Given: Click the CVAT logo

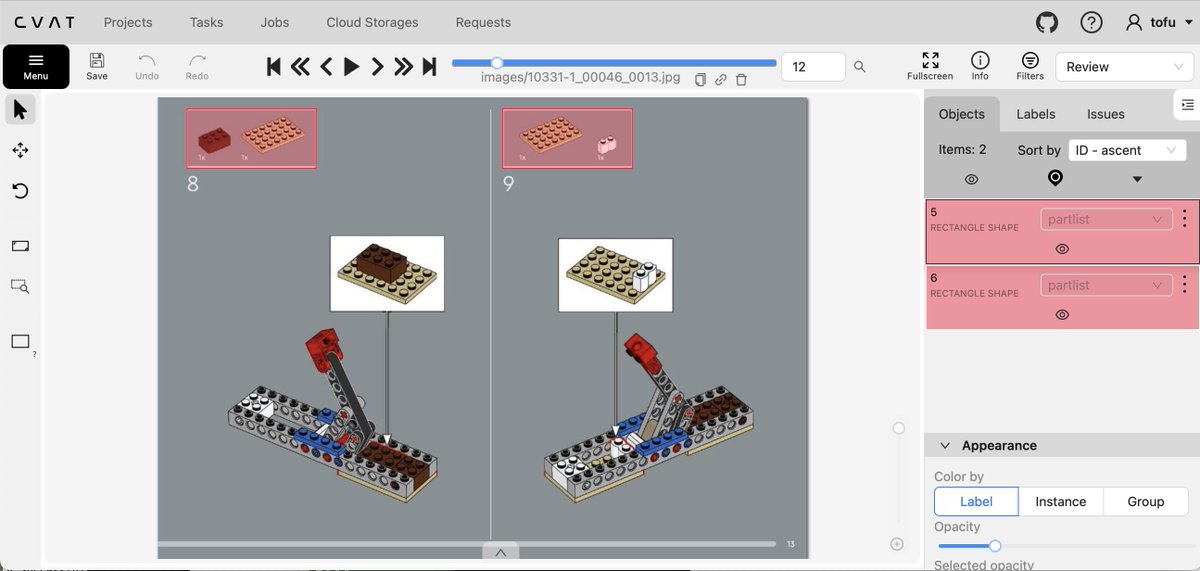Looking at the screenshot, I should point(44,22).
